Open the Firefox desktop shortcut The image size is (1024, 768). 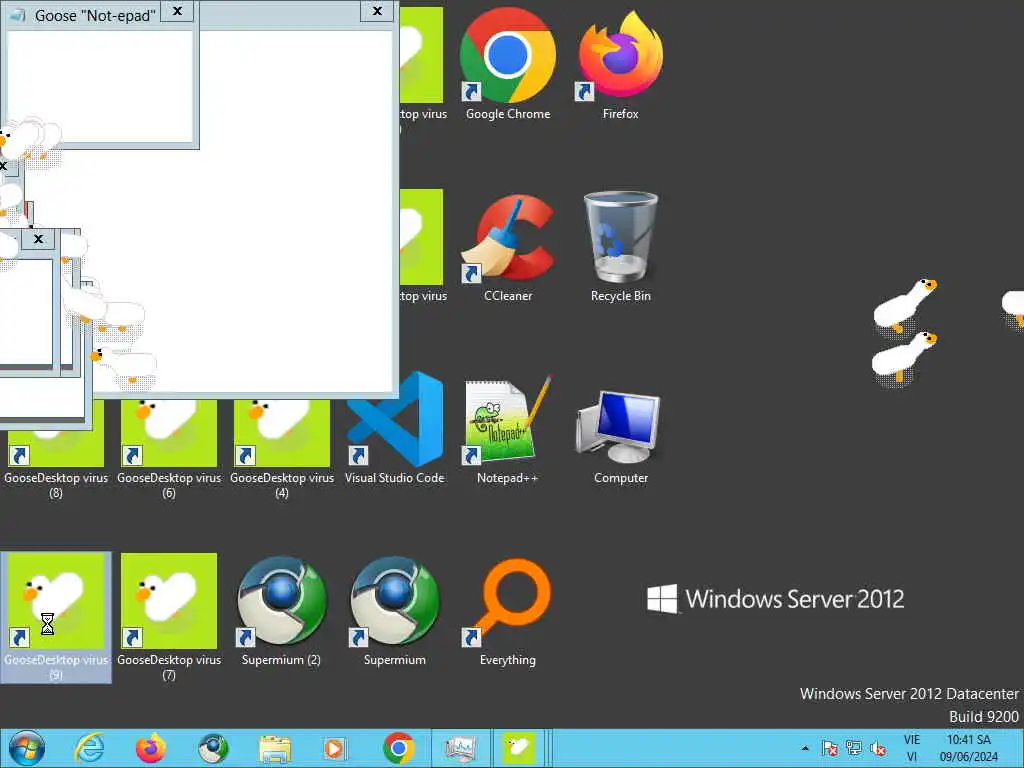click(x=620, y=64)
